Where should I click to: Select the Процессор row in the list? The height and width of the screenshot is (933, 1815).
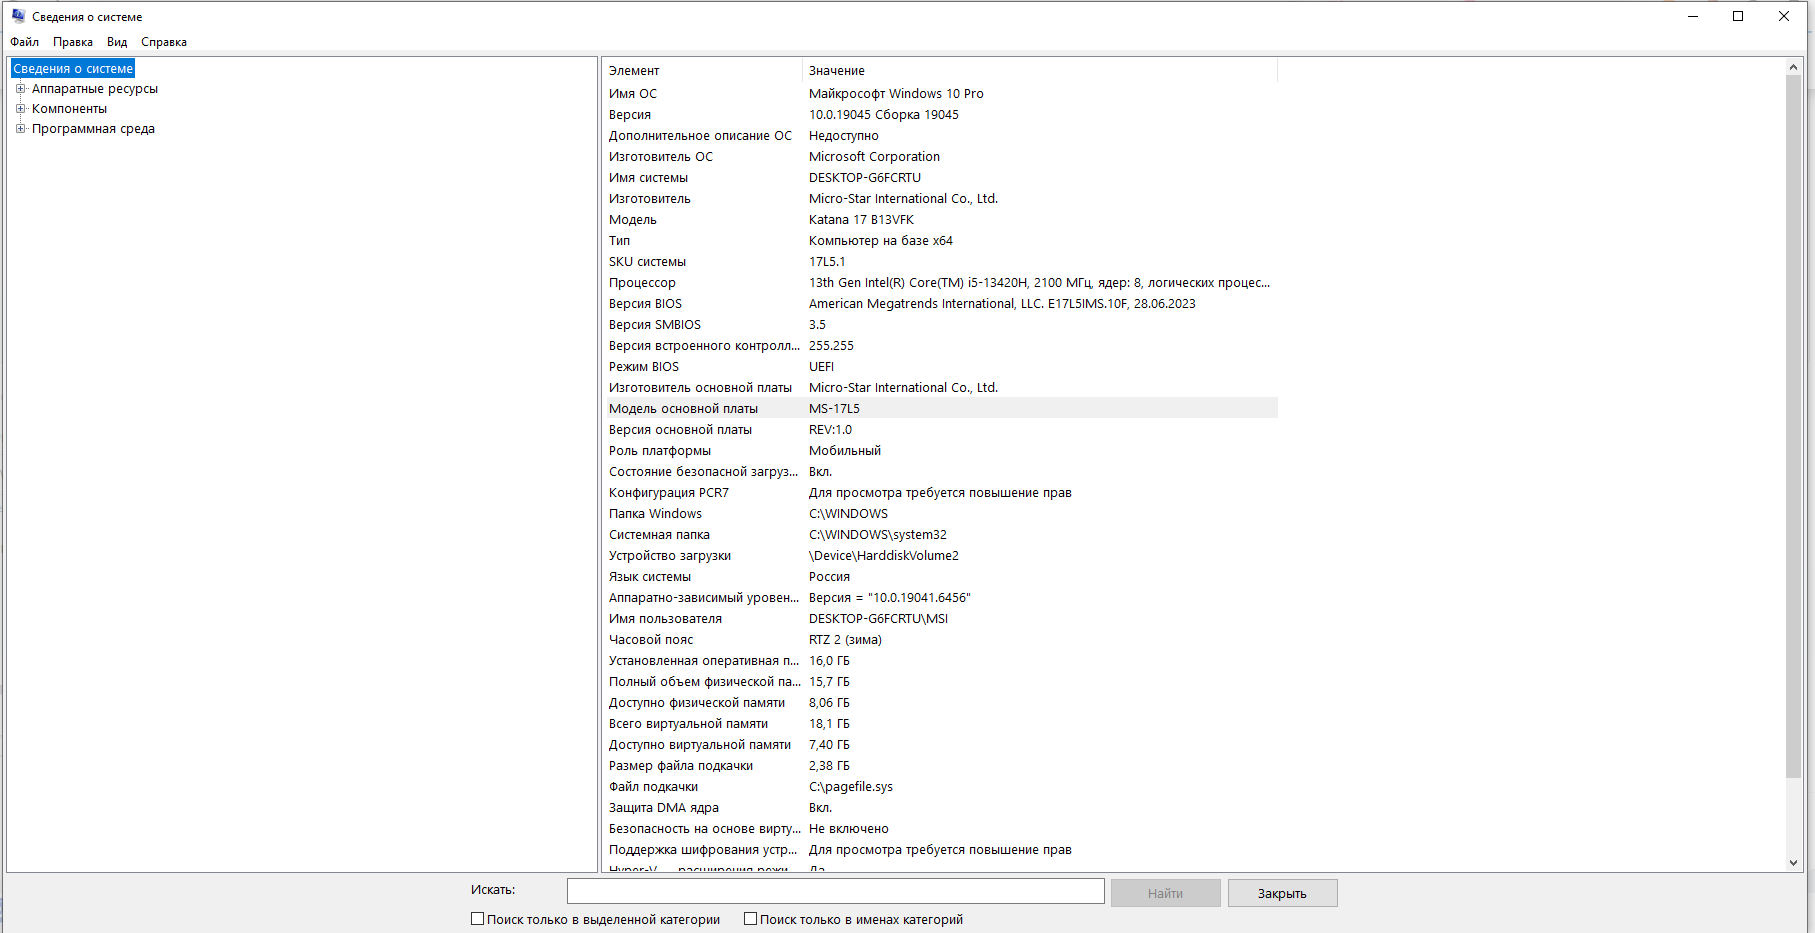point(642,283)
